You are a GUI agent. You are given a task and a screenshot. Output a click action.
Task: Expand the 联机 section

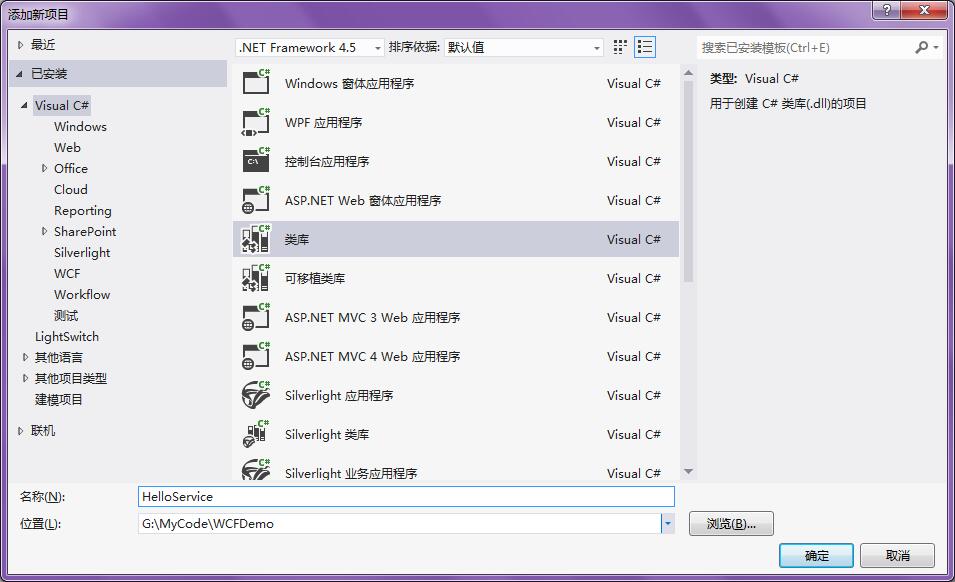point(20,430)
